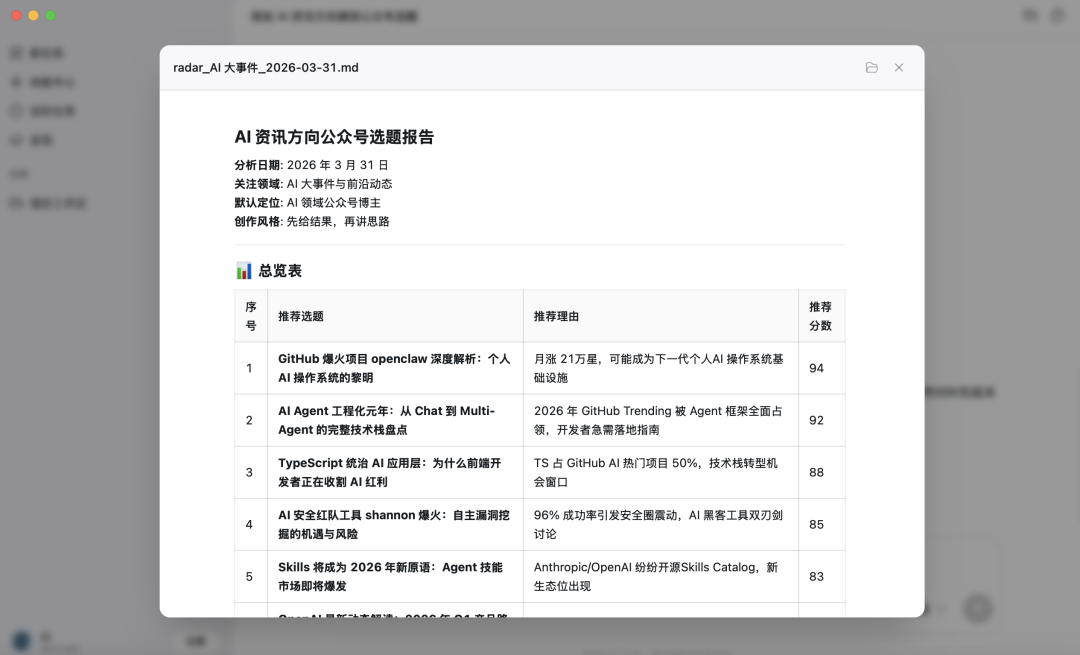Click the rightmost icon in the top toolbar
This screenshot has width=1080, height=655.
(x=1057, y=16)
